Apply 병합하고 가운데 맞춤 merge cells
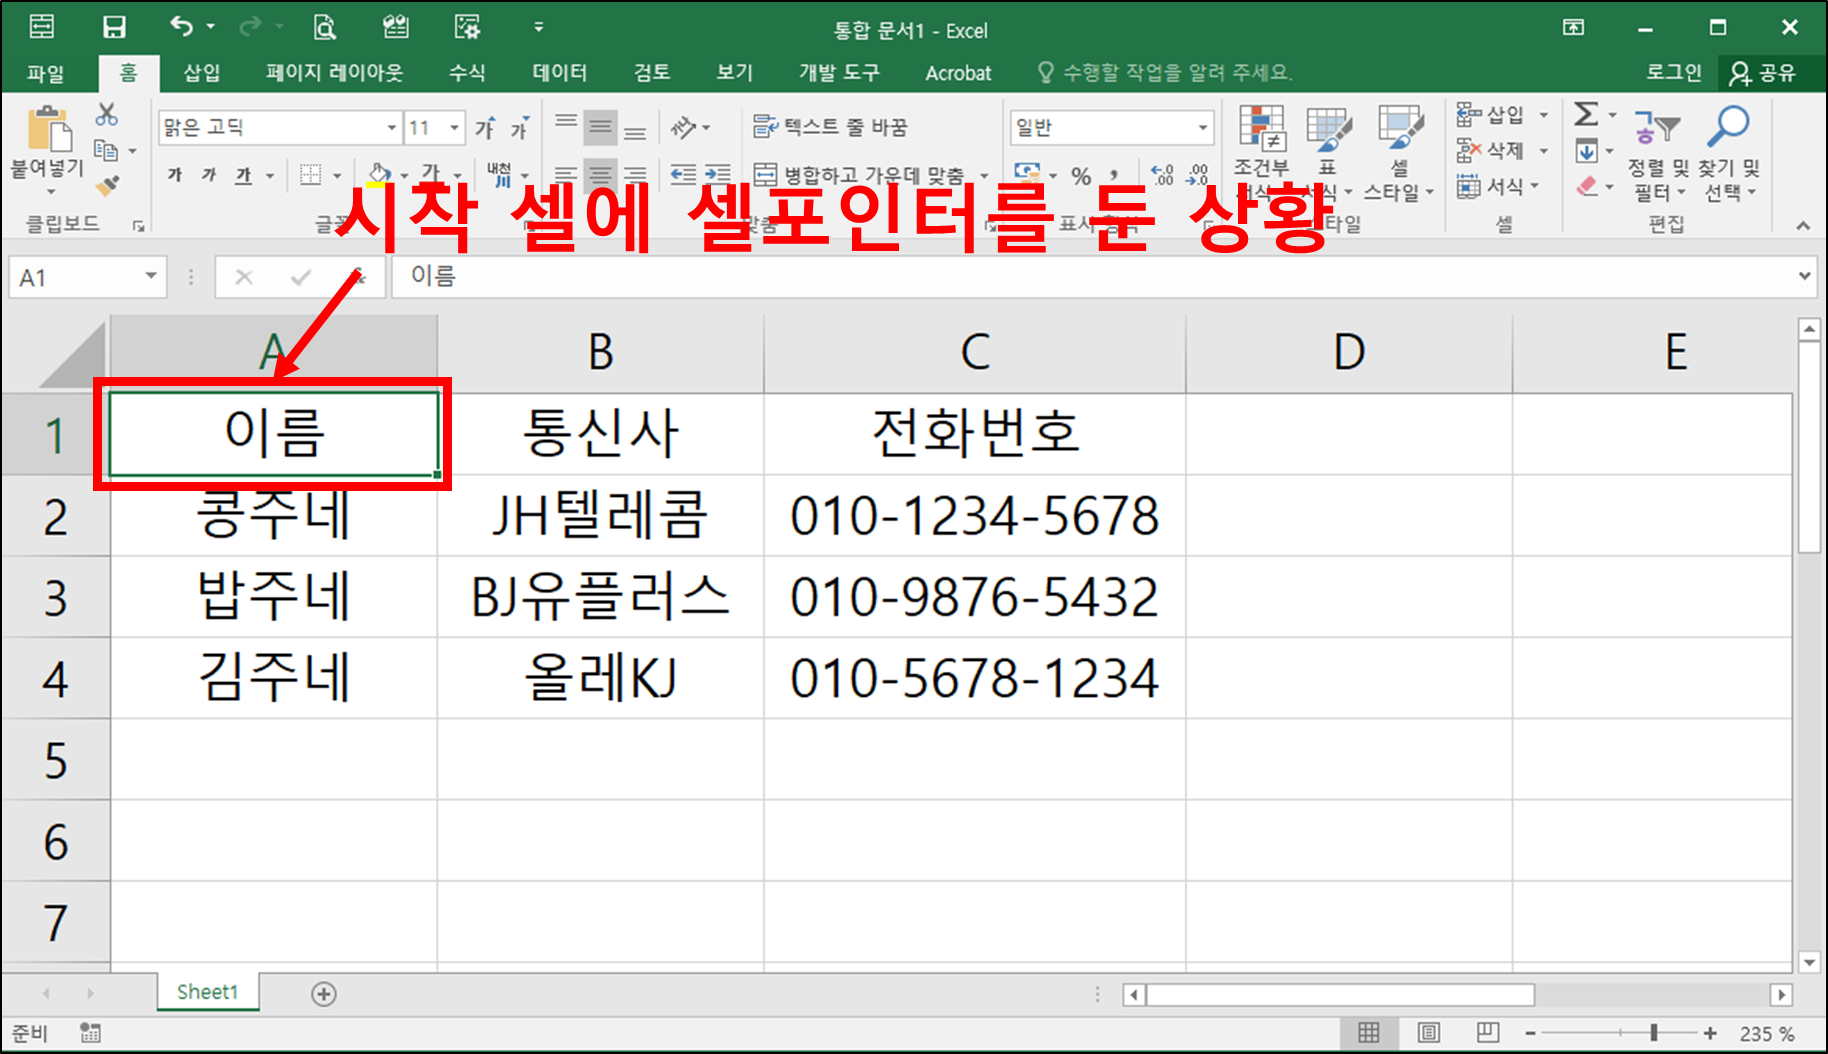This screenshot has width=1828, height=1054. (x=860, y=173)
